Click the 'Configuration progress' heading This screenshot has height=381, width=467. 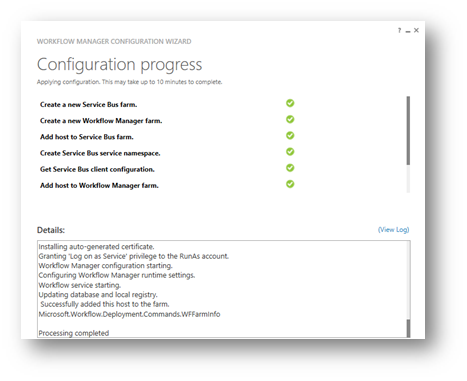[x=119, y=65]
